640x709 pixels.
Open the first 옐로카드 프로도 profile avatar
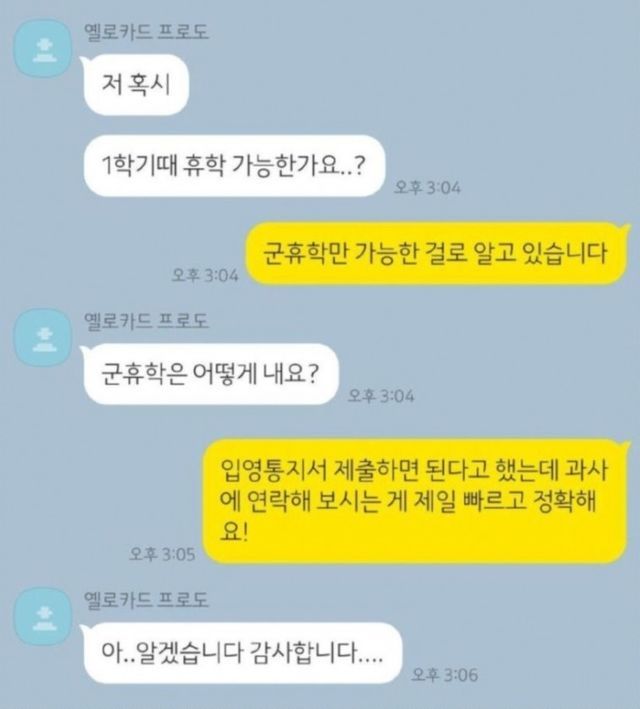tap(43, 48)
